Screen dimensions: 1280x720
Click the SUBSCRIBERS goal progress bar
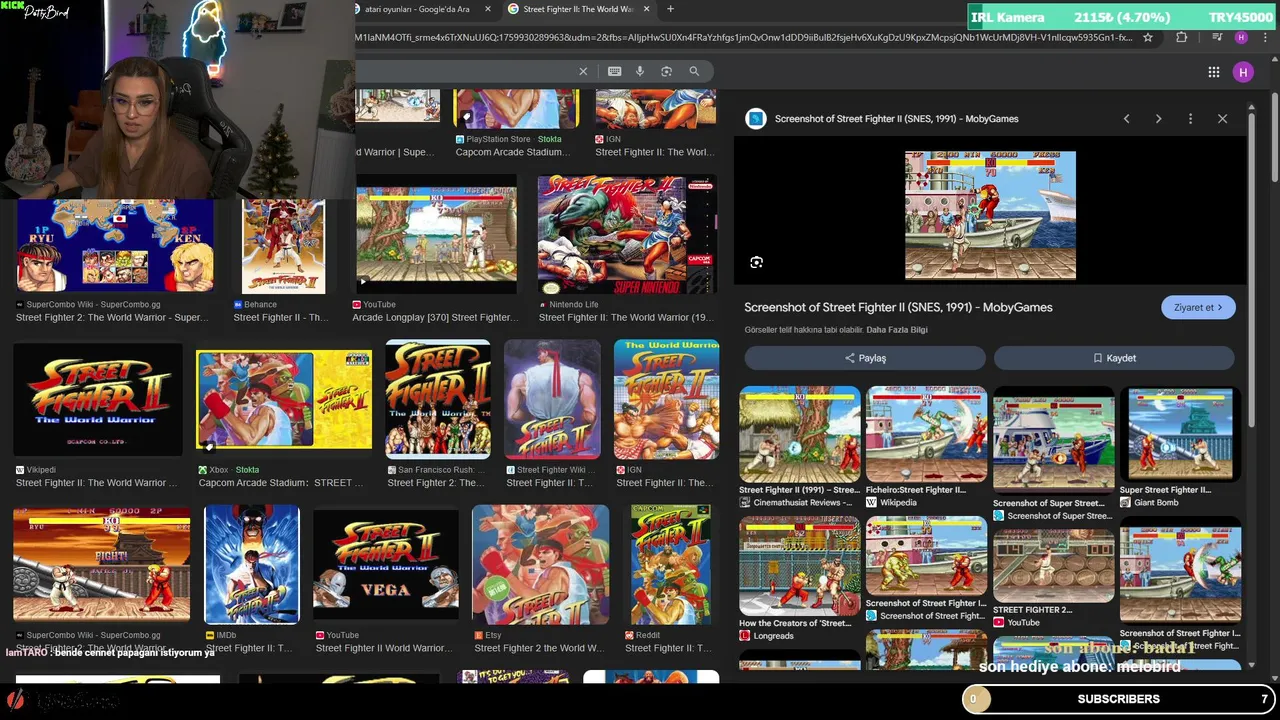(1119, 699)
